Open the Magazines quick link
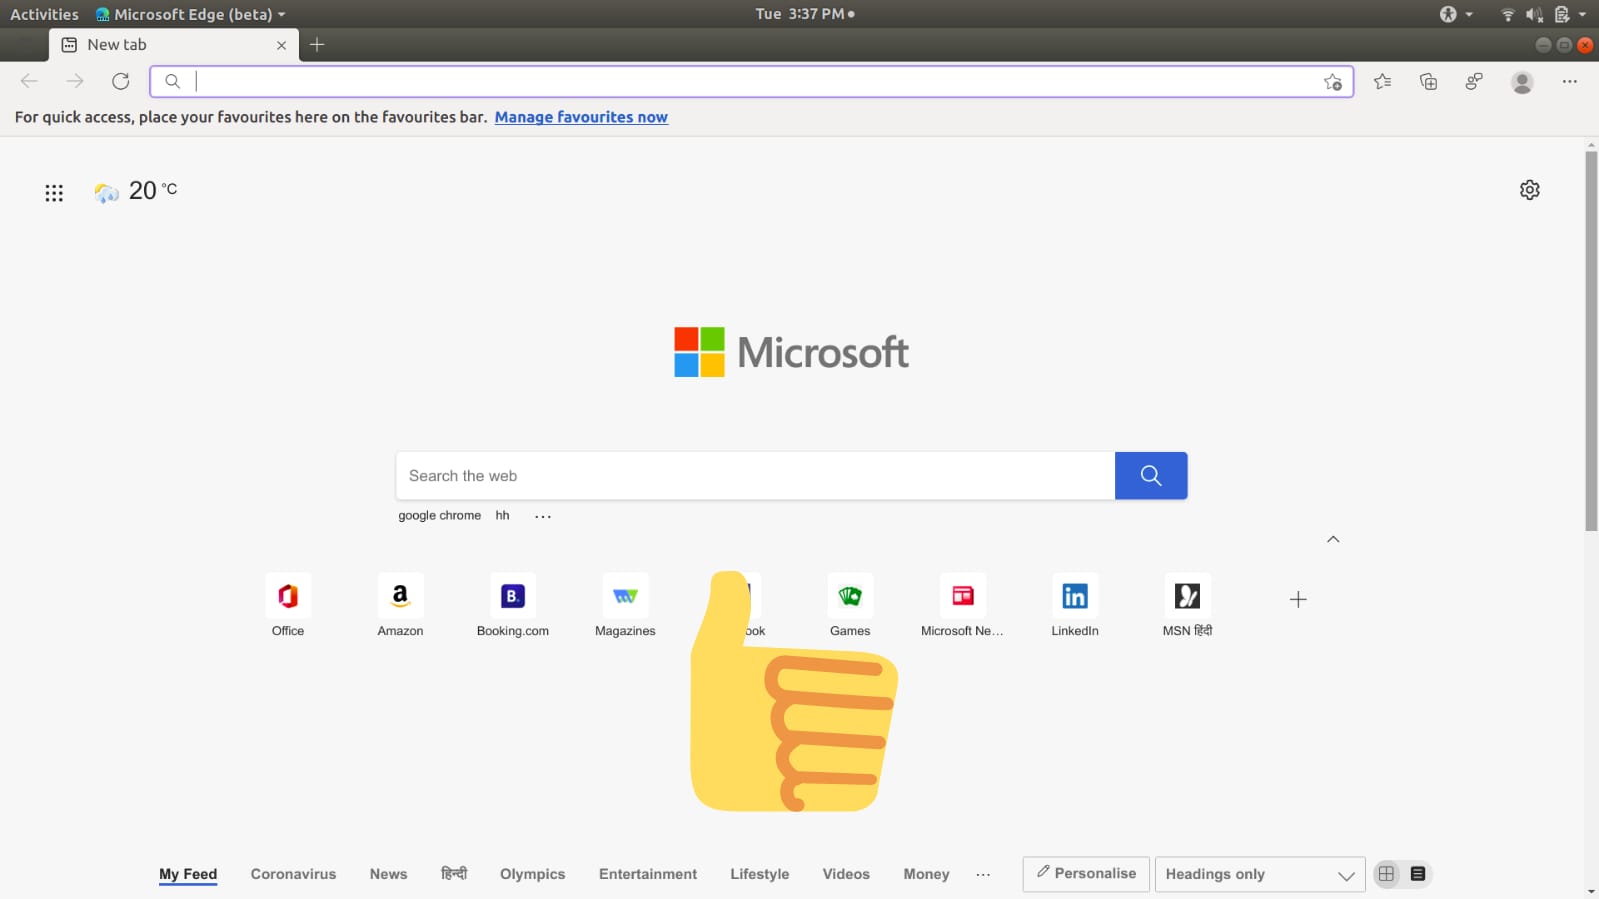Viewport: 1599px width, 899px height. [x=625, y=606]
